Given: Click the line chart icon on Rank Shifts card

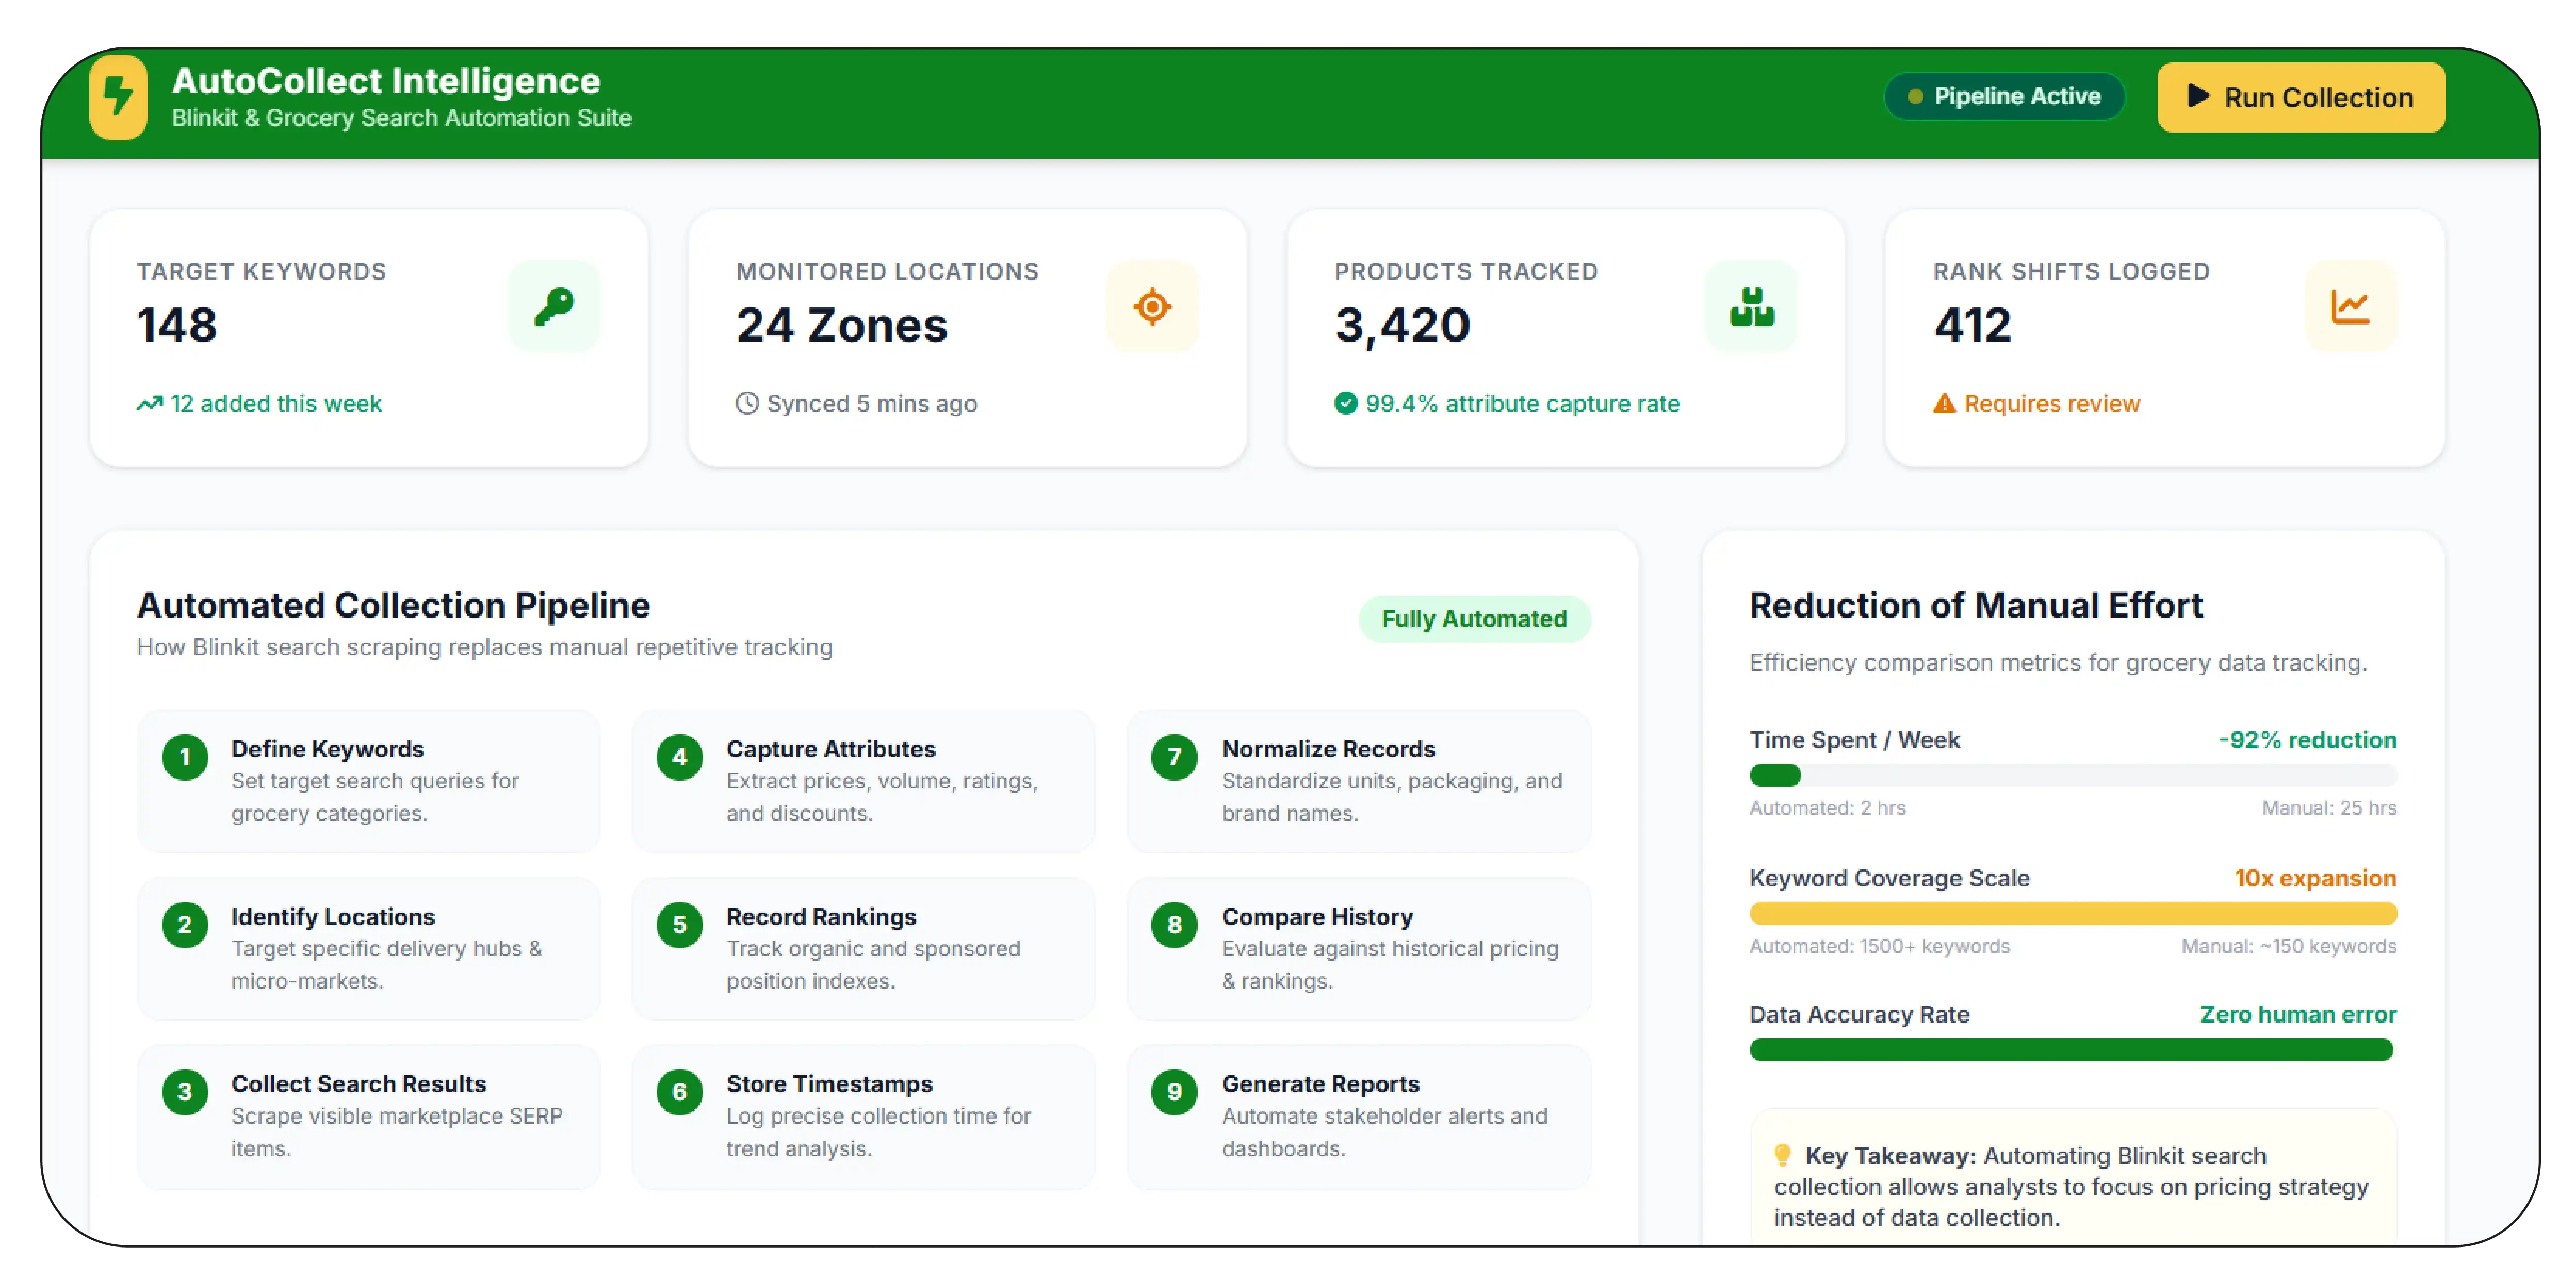Looking at the screenshot, I should 2350,306.
